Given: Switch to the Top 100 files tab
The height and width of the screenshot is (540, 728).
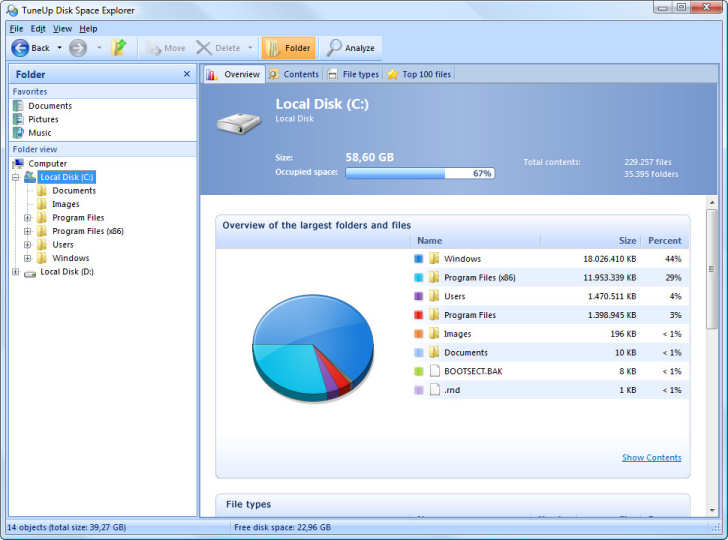Looking at the screenshot, I should [419, 74].
